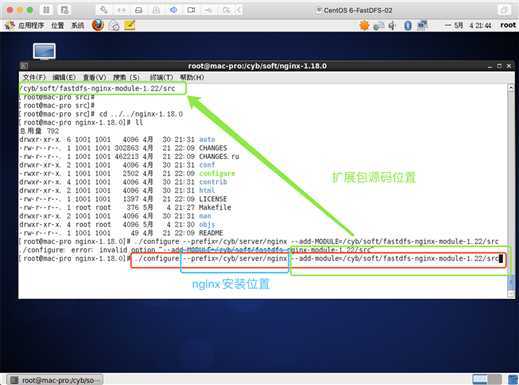Click the VM view mode toolbar icon

point(64,10)
